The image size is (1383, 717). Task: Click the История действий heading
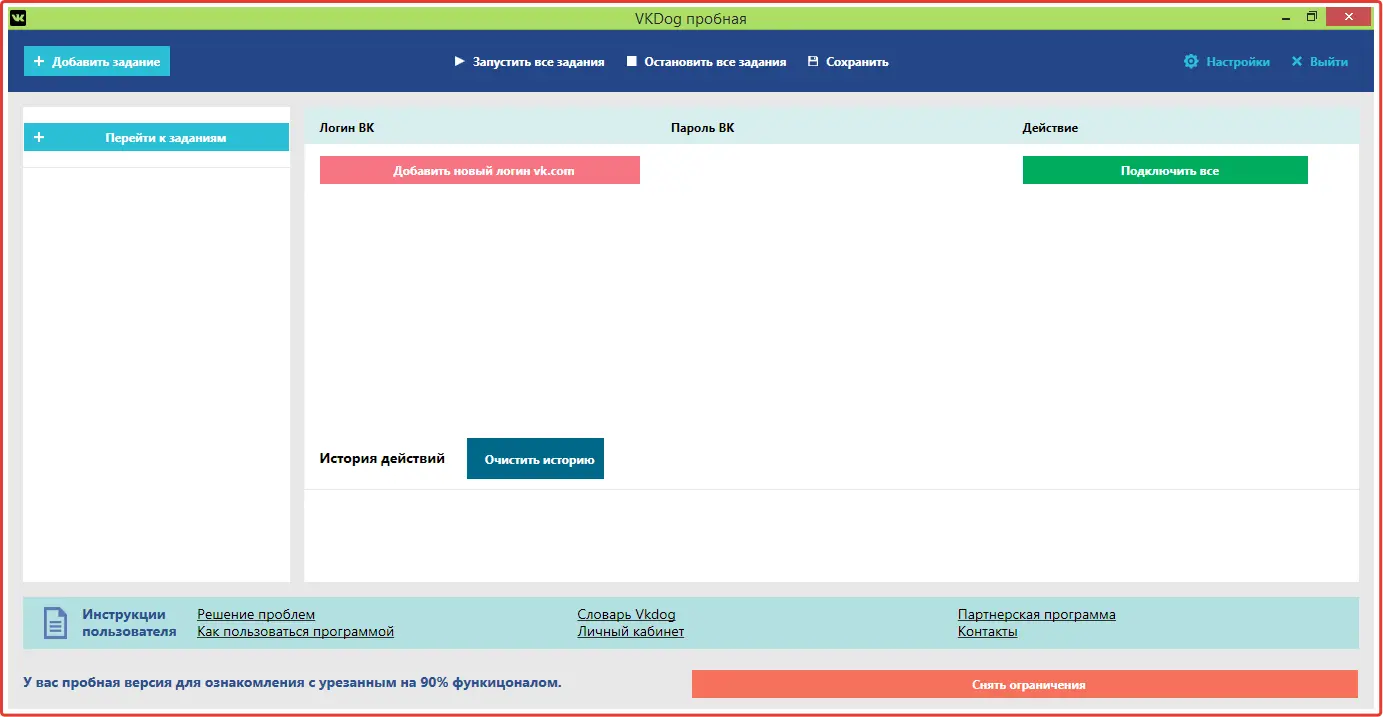(382, 459)
